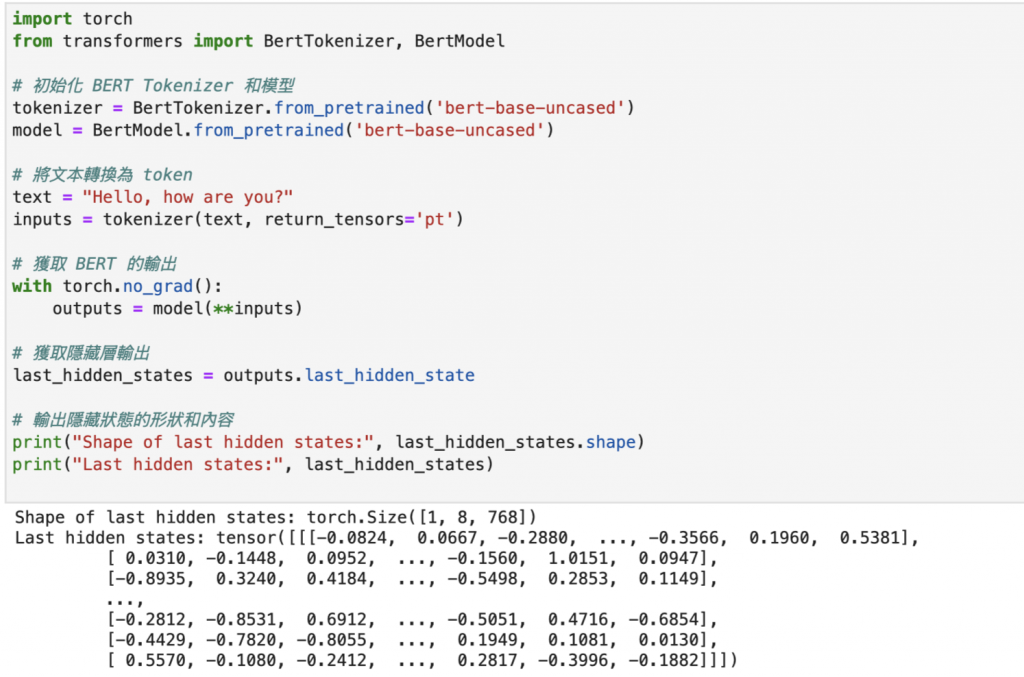
Task: Click the string "Hello, how are you?"
Action: click(x=187, y=197)
